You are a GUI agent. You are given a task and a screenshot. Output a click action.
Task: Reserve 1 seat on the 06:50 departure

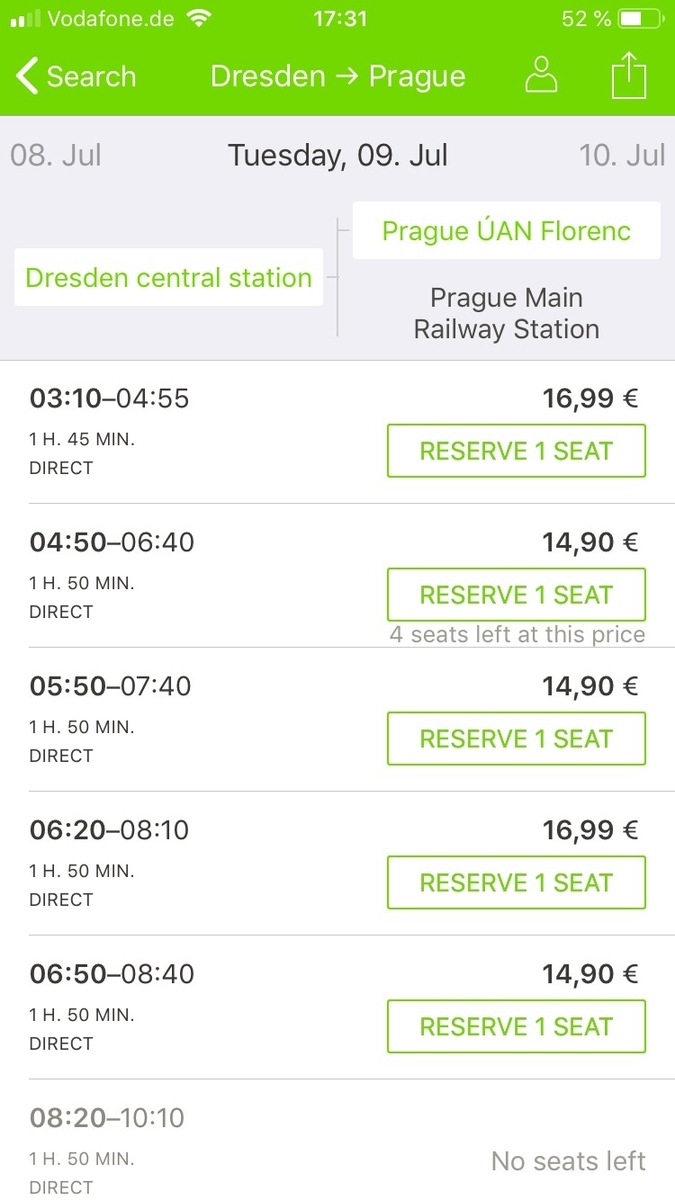[x=516, y=1027]
